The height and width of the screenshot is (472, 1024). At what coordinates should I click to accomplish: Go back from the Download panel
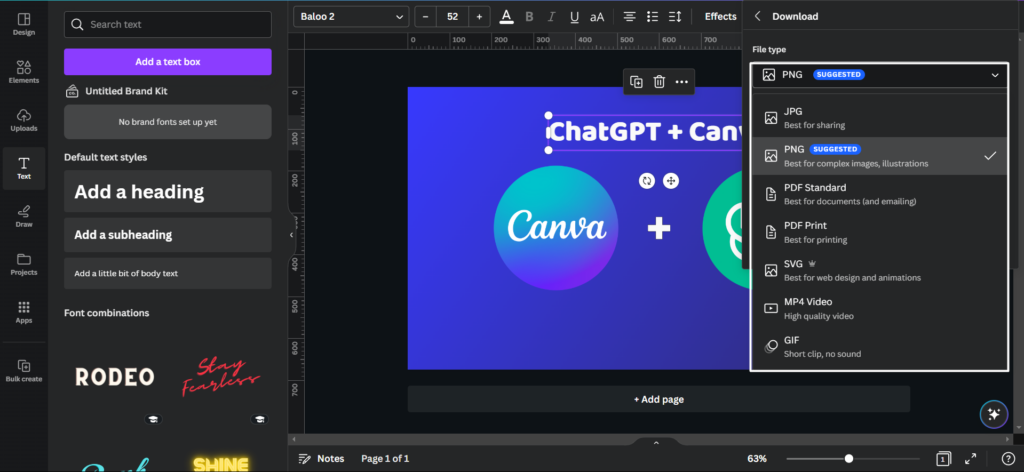(758, 16)
